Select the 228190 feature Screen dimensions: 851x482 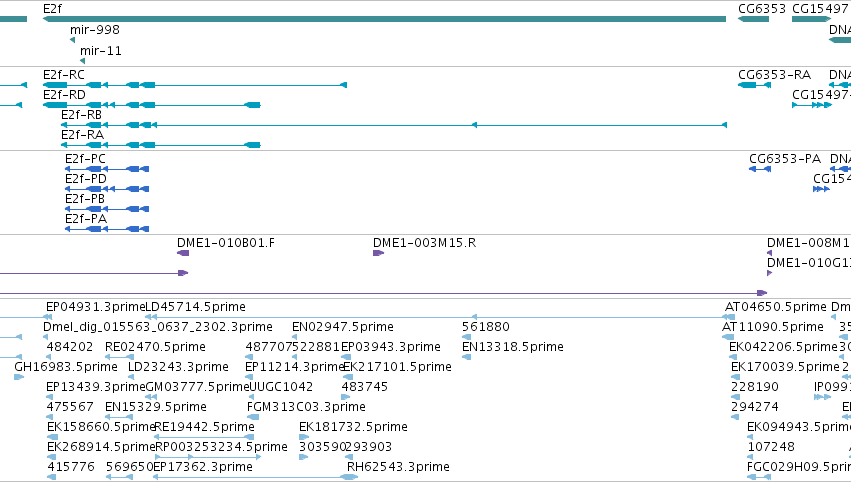click(735, 397)
